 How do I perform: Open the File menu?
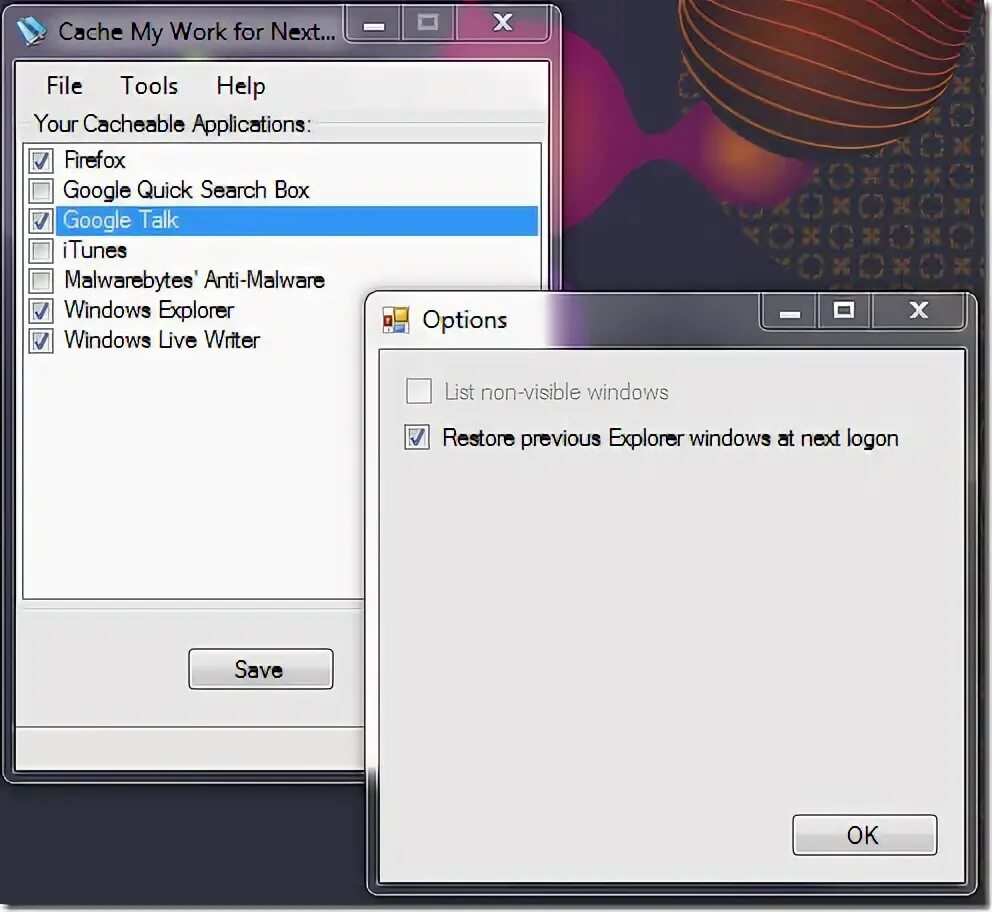65,86
